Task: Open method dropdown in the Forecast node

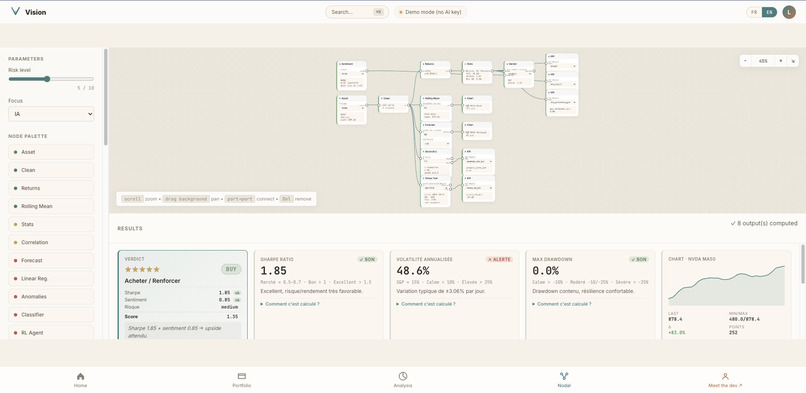Action: coord(436,143)
